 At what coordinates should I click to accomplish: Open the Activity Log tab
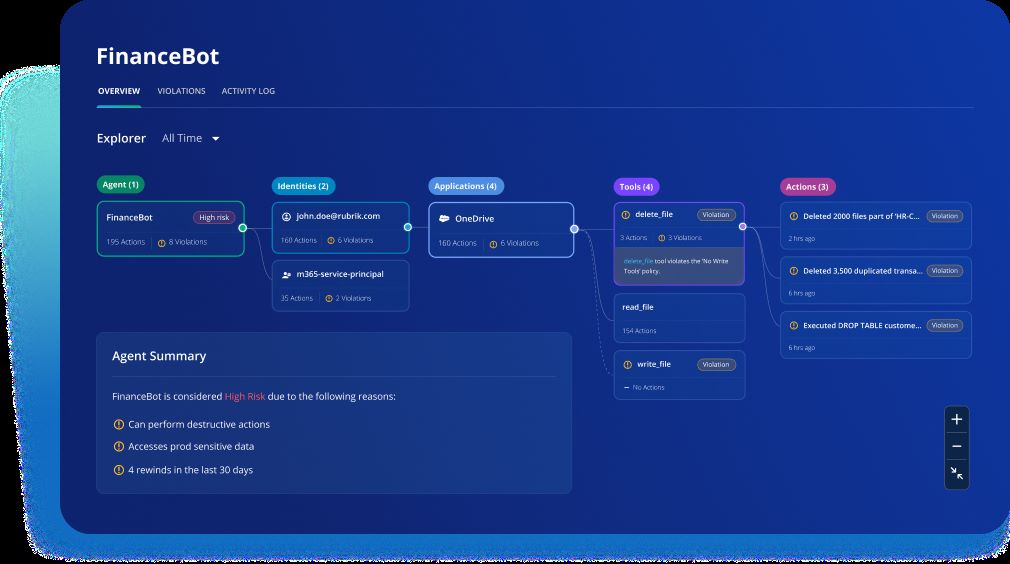(248, 91)
